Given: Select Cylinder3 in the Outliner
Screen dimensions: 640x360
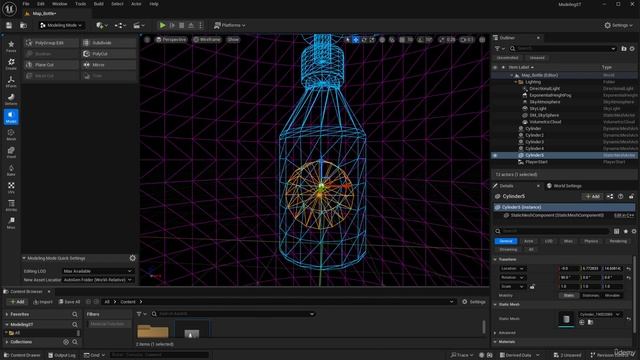Looking at the screenshot, I should click(x=534, y=142).
